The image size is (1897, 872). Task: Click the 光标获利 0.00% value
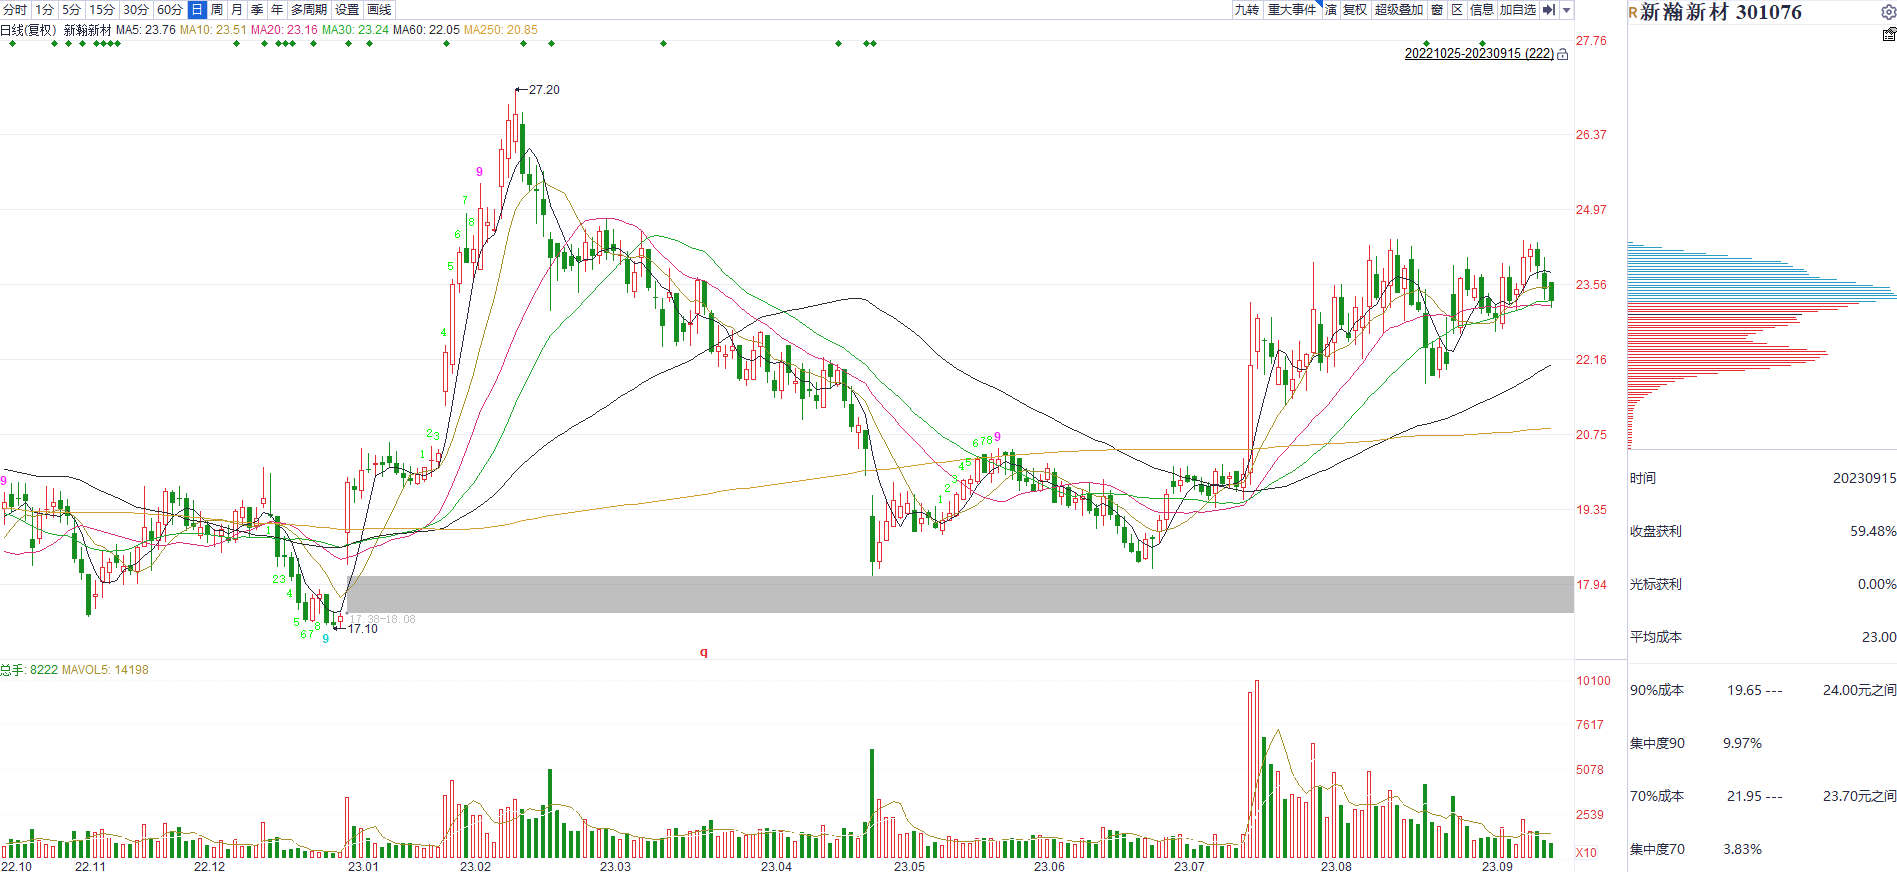pos(1877,584)
